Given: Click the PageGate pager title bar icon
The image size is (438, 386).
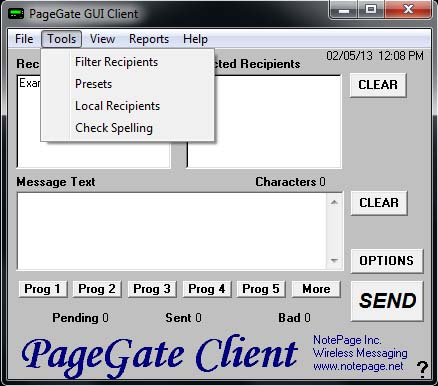Looking at the screenshot, I should (x=16, y=14).
